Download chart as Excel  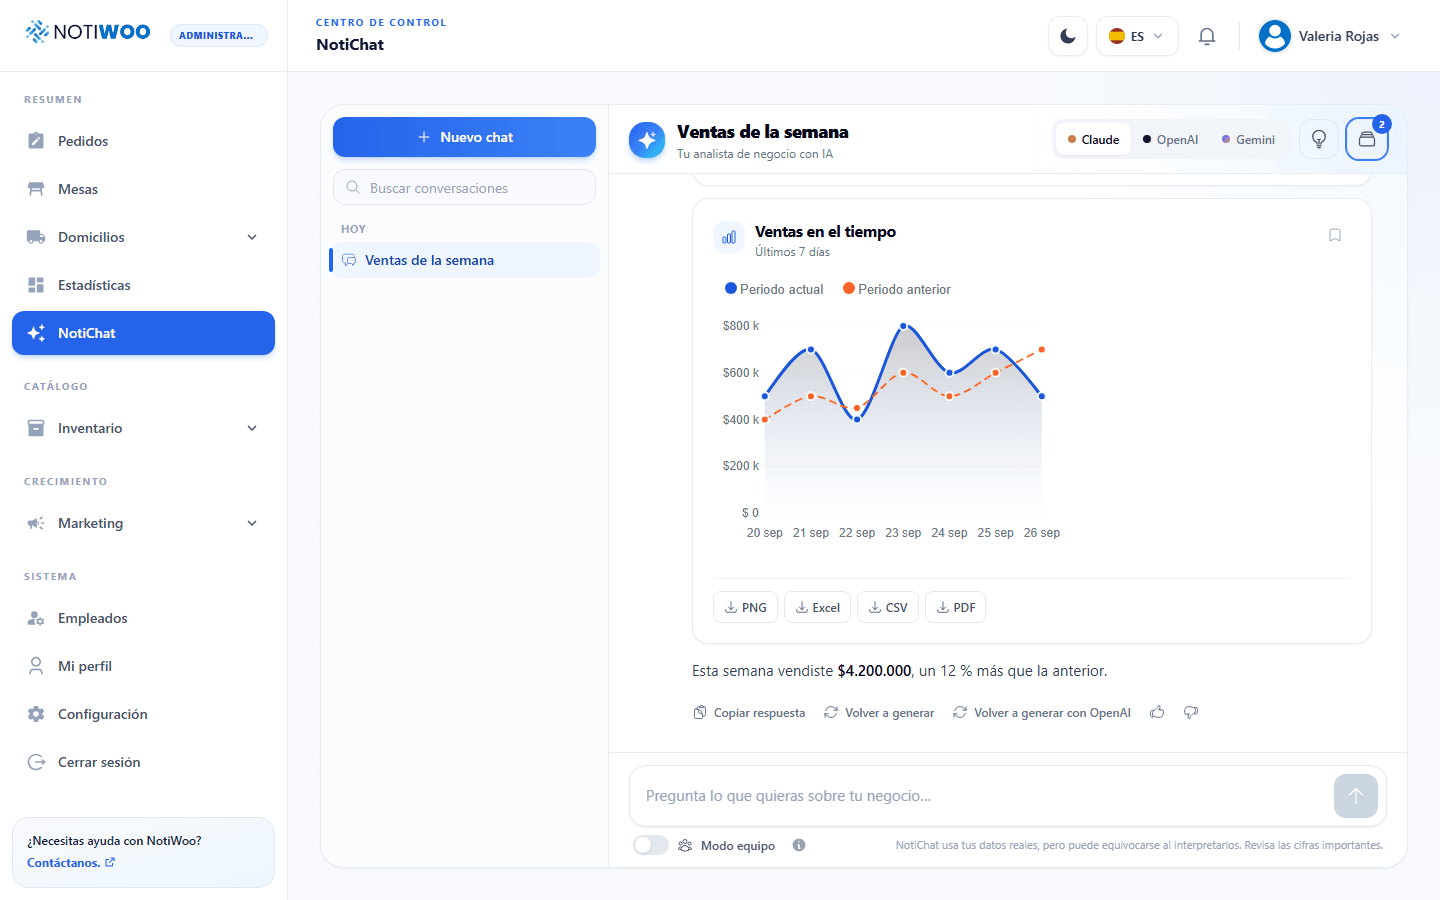tap(818, 607)
